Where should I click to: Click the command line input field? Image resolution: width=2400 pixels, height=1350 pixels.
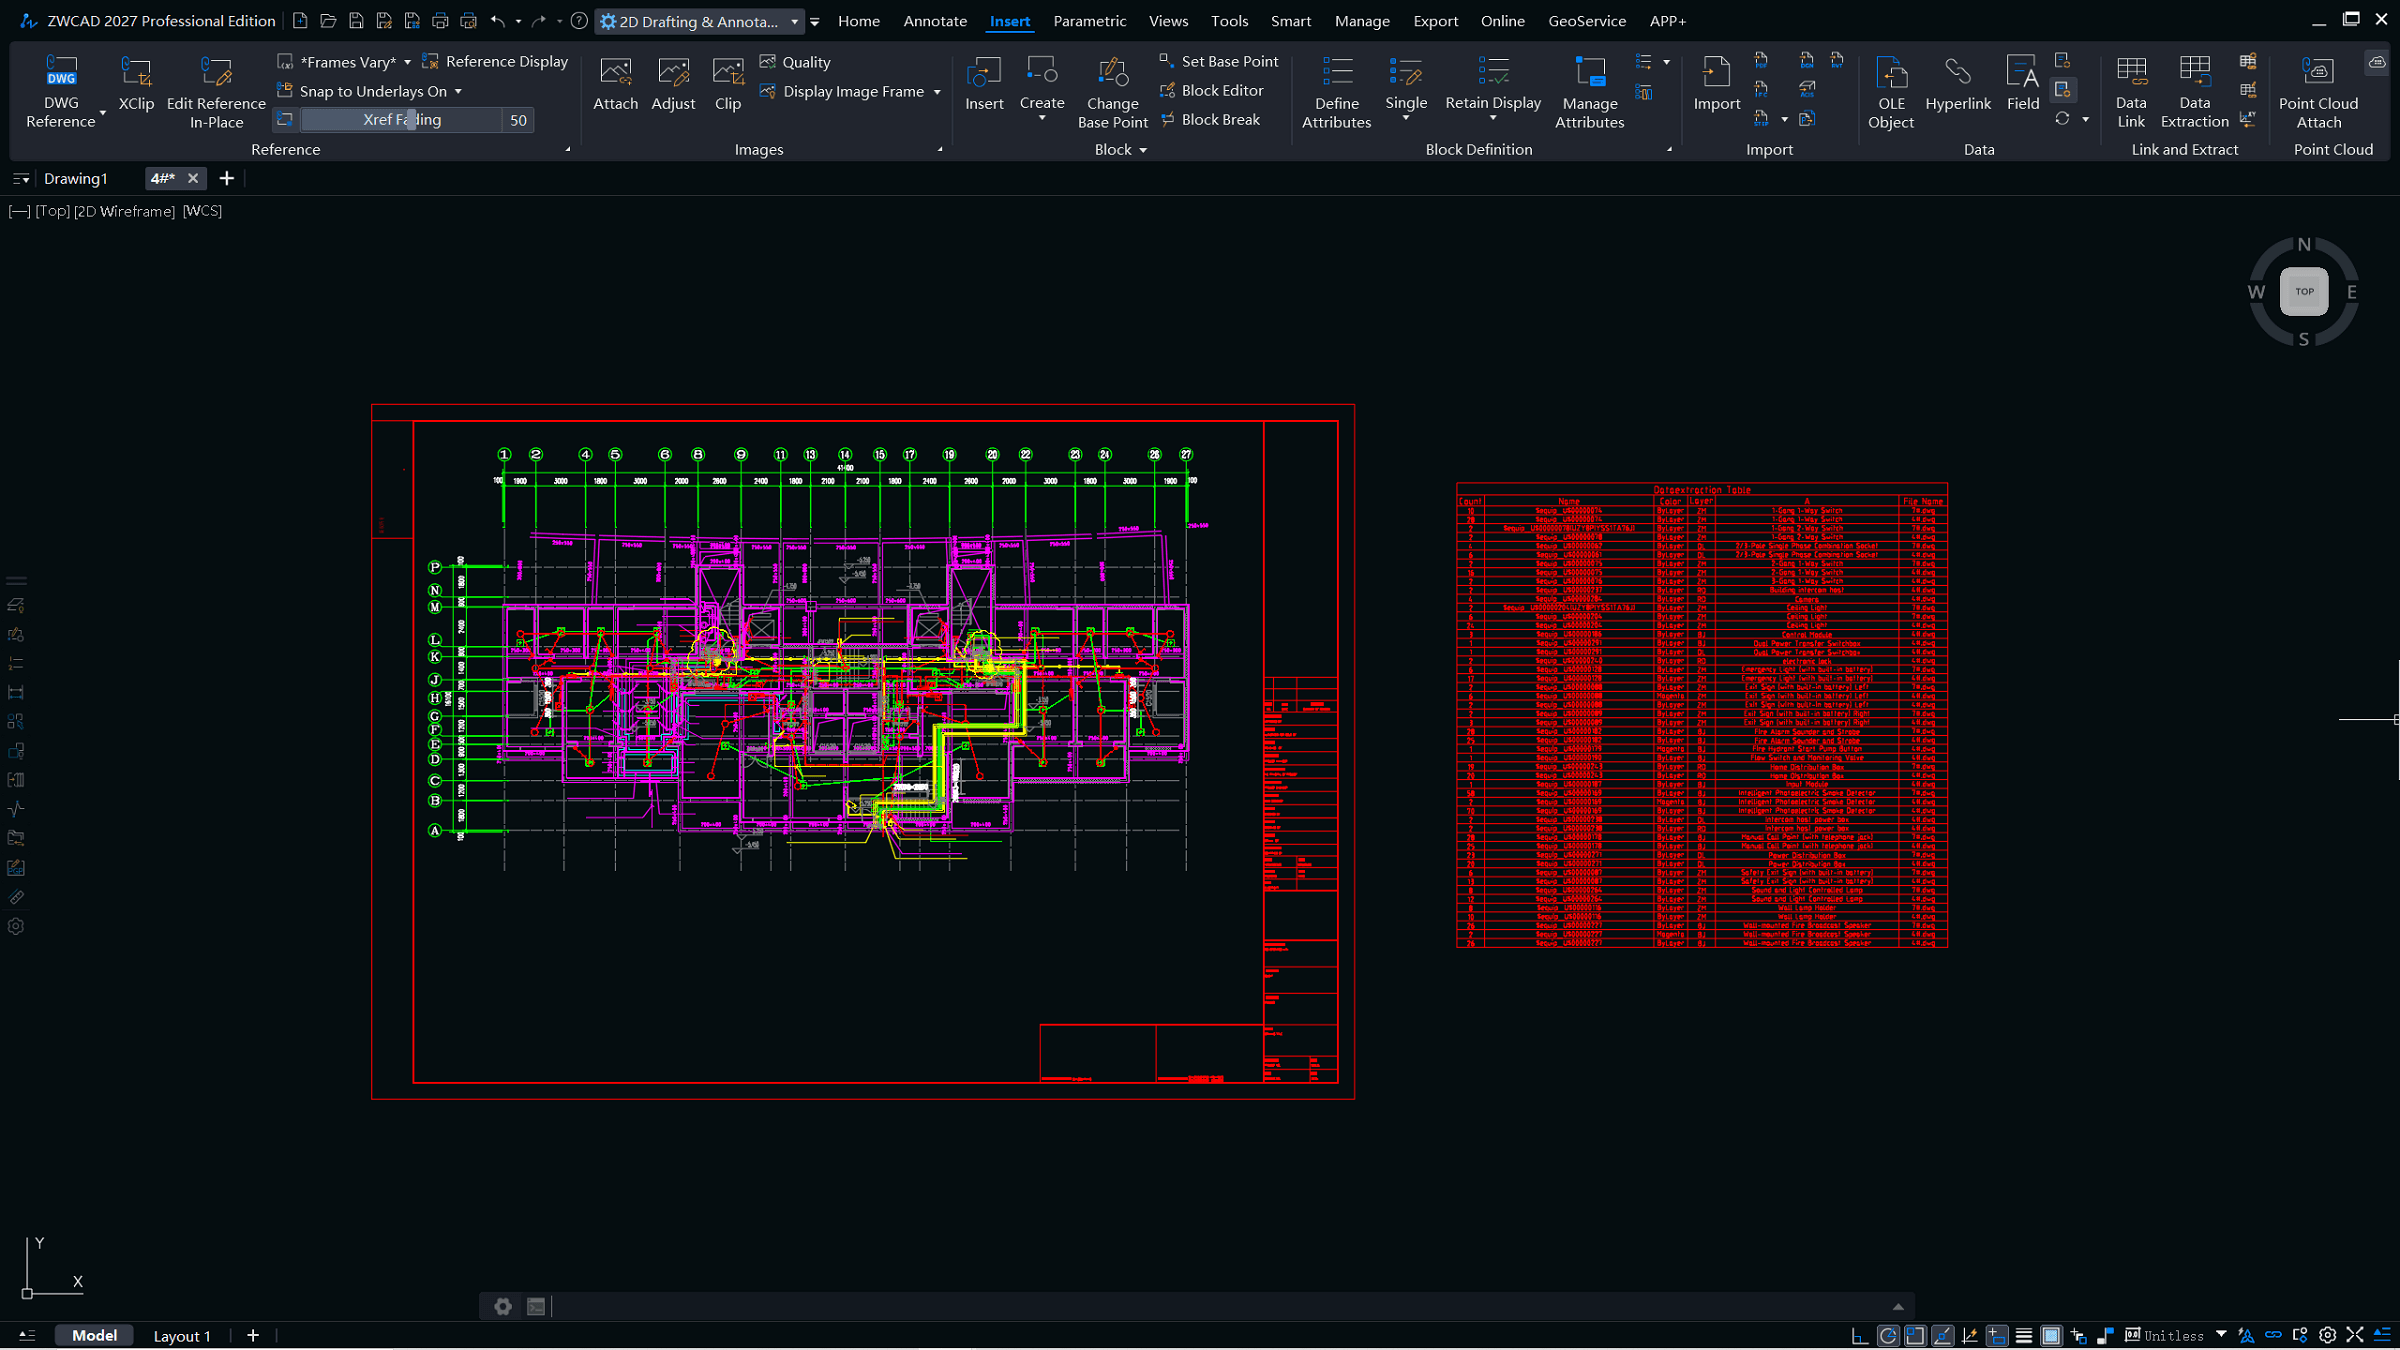[x=1200, y=1306]
